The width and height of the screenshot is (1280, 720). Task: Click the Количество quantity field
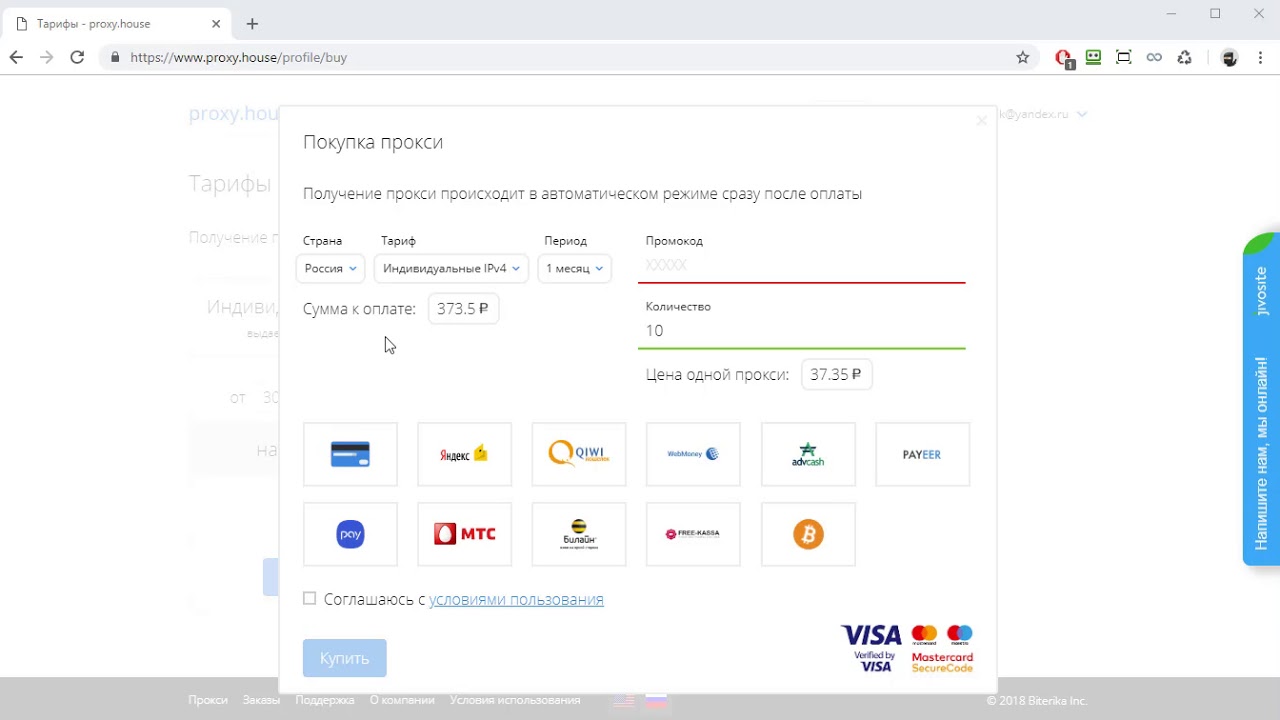[802, 331]
